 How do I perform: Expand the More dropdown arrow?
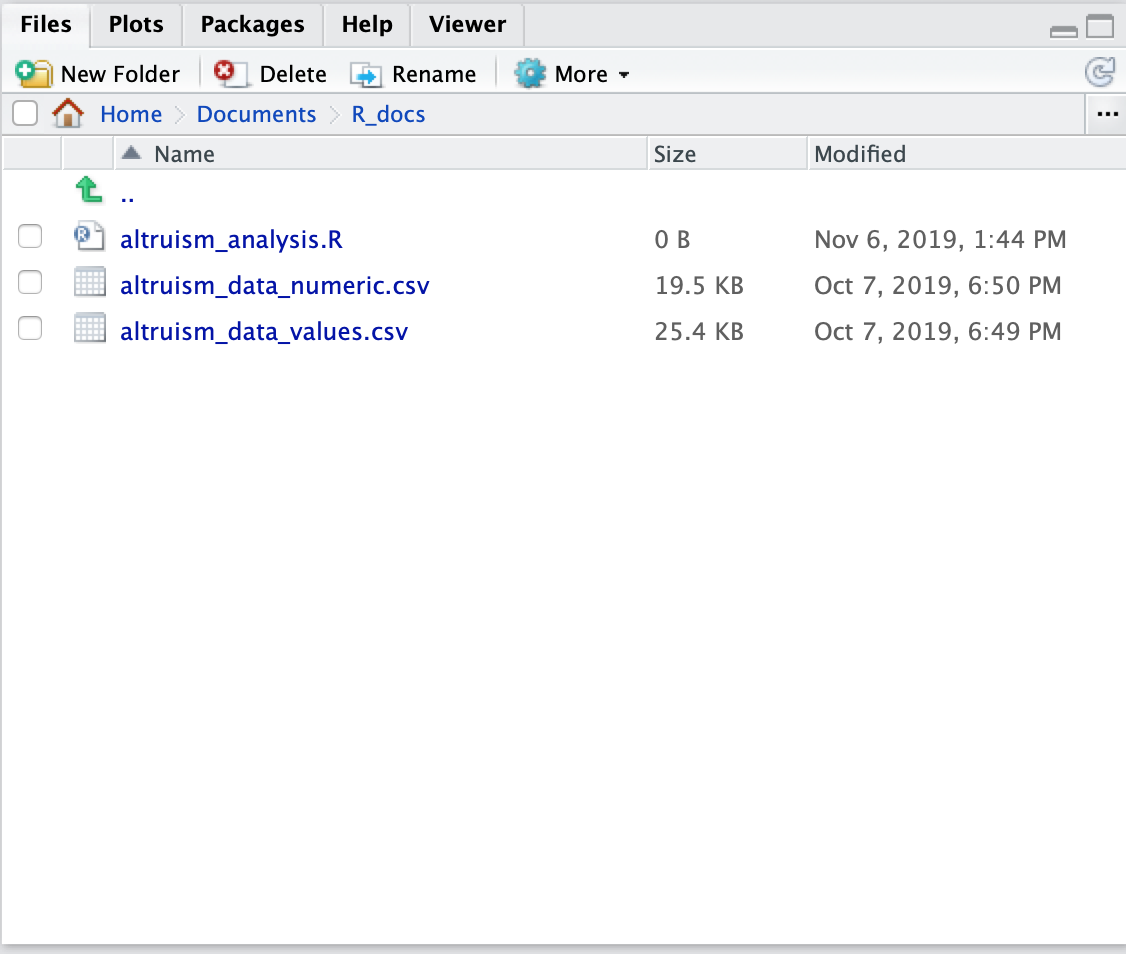point(623,75)
